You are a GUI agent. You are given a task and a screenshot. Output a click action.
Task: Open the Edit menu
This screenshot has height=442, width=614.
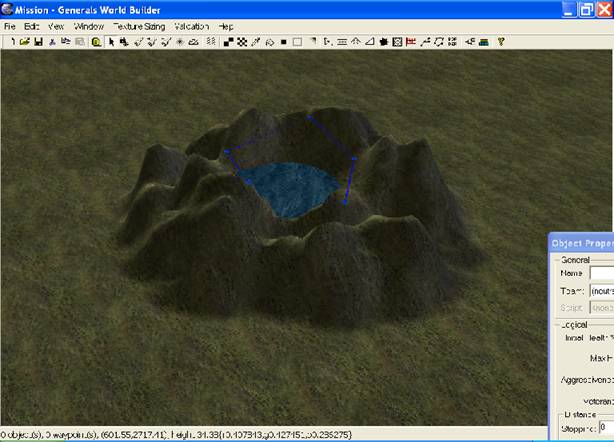[x=31, y=27]
